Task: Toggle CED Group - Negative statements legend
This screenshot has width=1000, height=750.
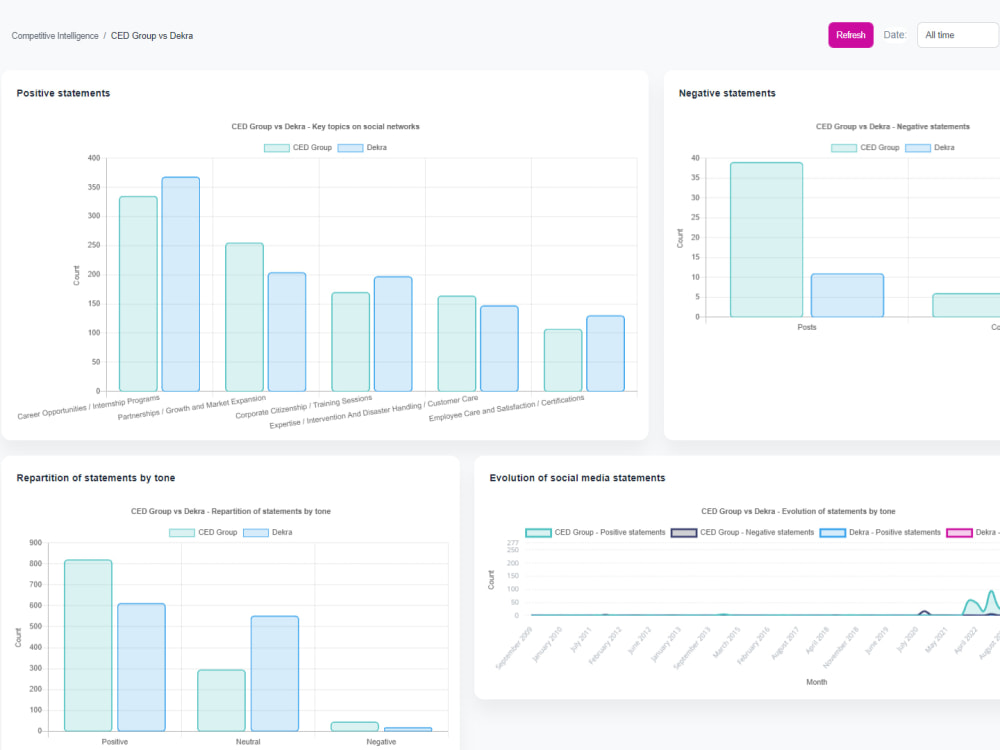Action: 742,532
